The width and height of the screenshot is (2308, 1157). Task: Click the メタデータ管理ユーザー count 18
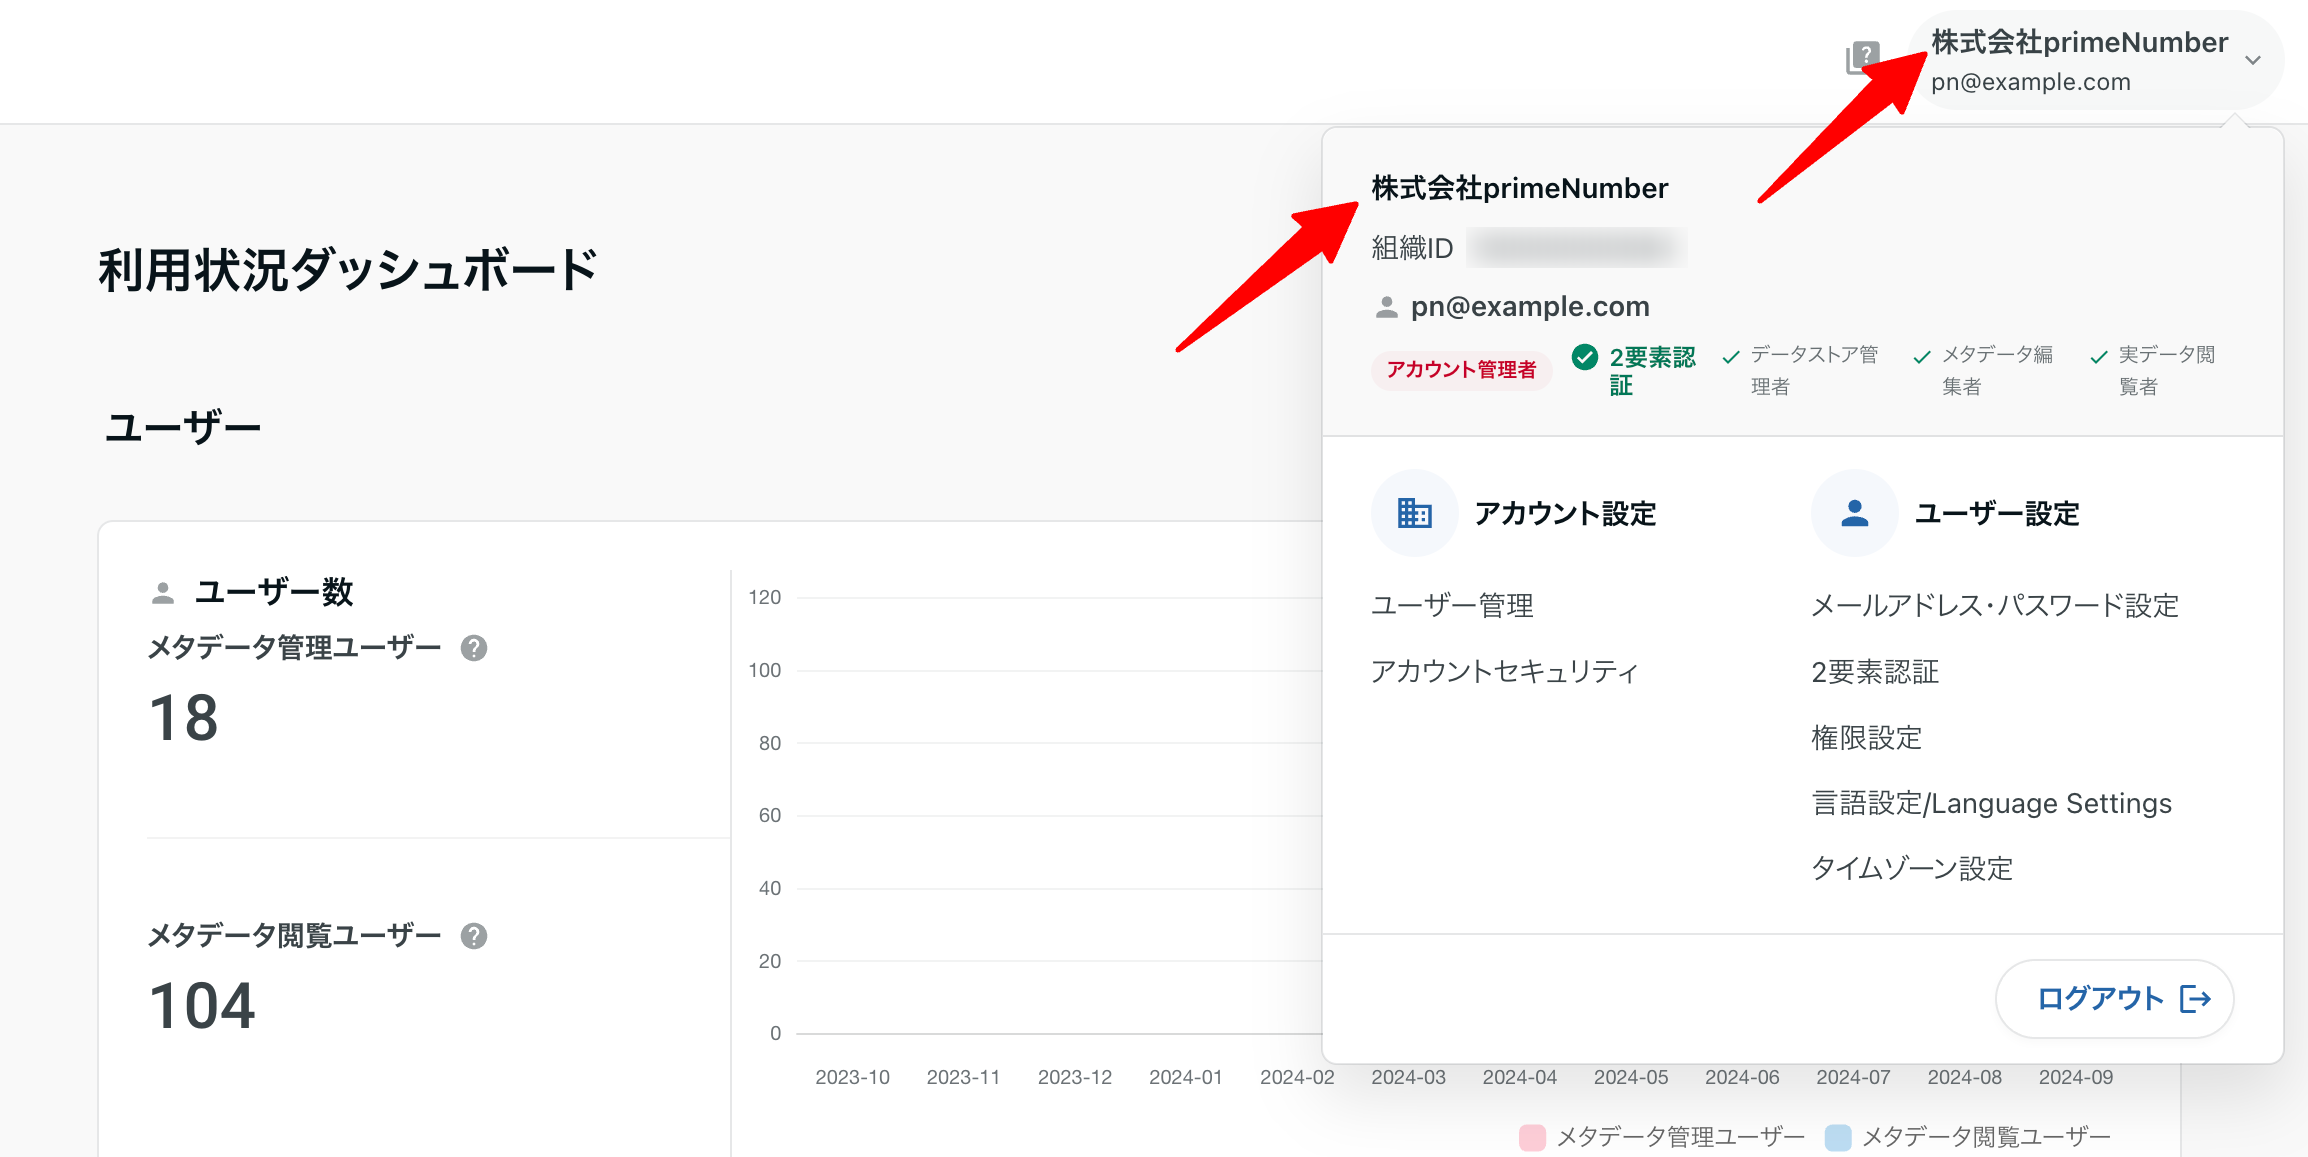[184, 718]
